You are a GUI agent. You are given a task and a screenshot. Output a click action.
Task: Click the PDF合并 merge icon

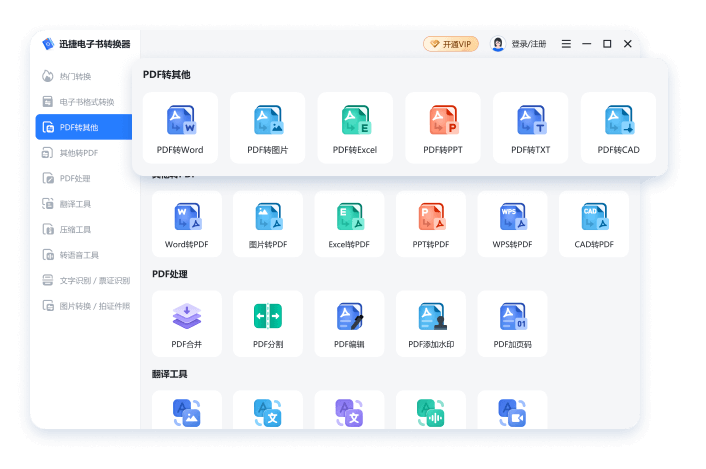pyautogui.click(x=187, y=324)
